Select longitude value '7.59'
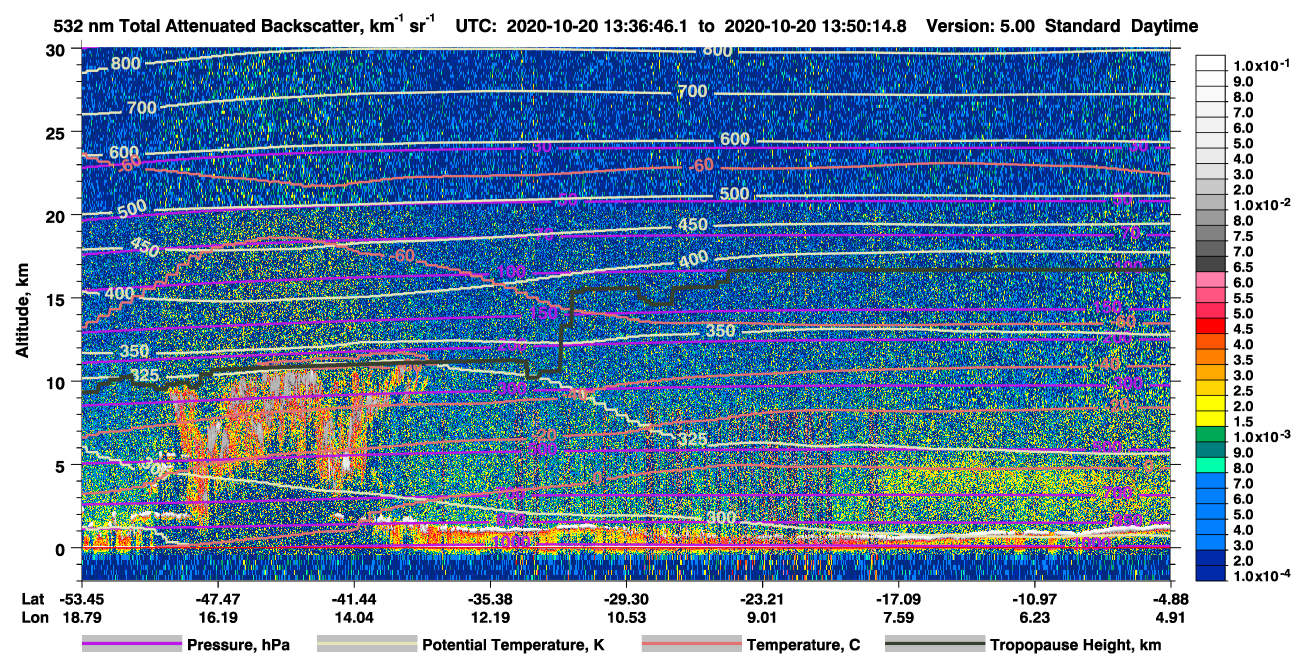The image size is (1300, 667). coord(898,618)
